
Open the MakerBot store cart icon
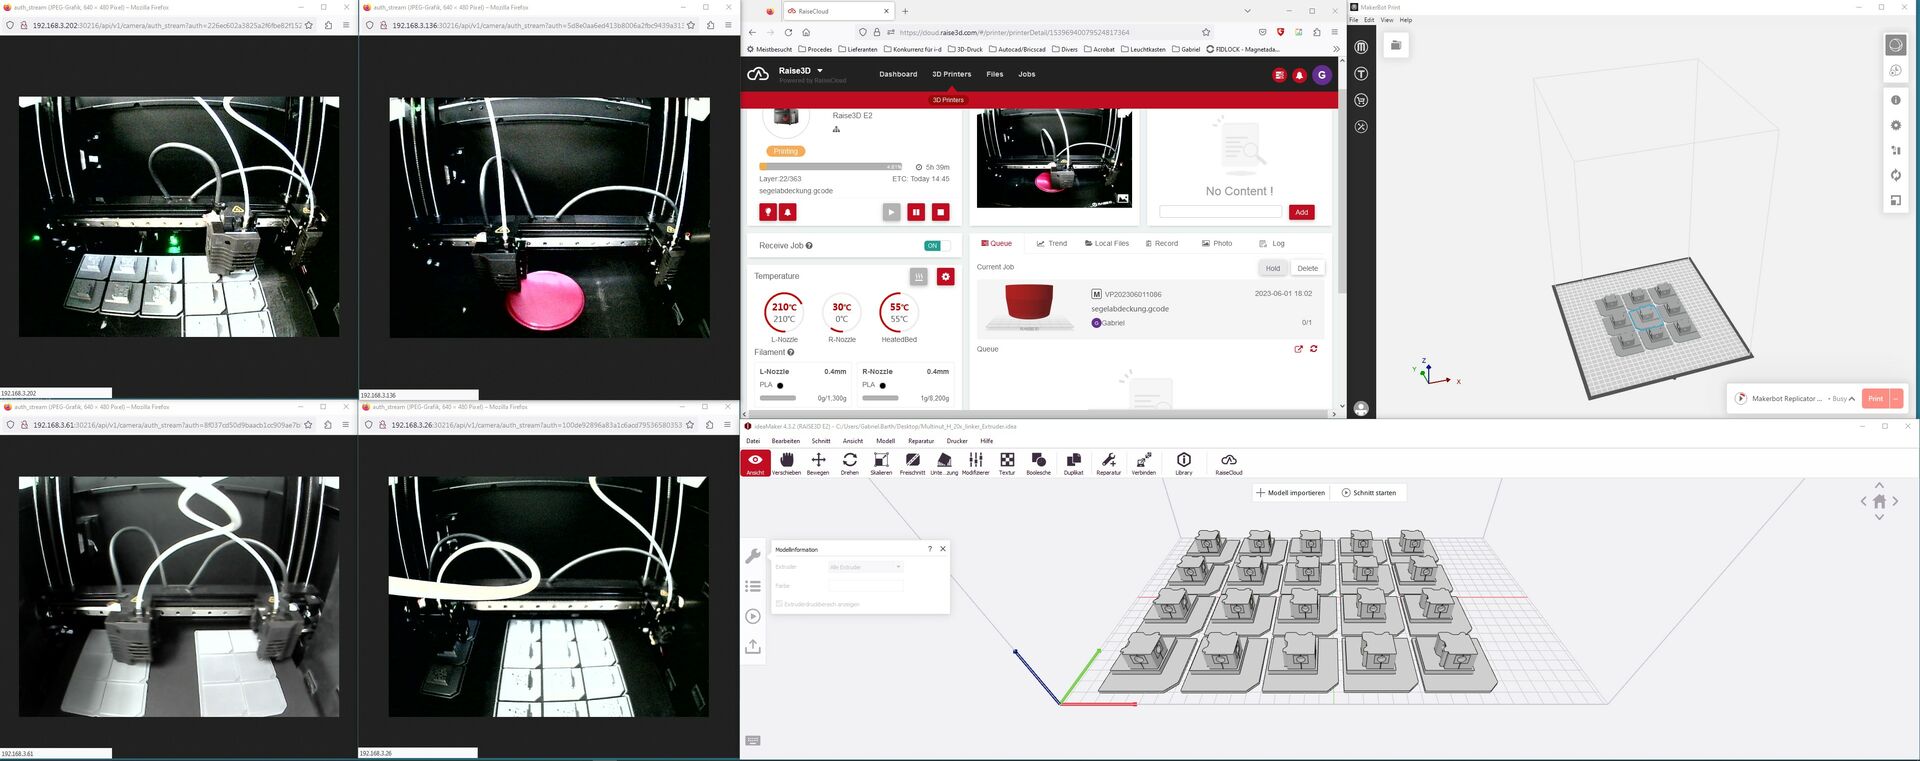point(1361,100)
